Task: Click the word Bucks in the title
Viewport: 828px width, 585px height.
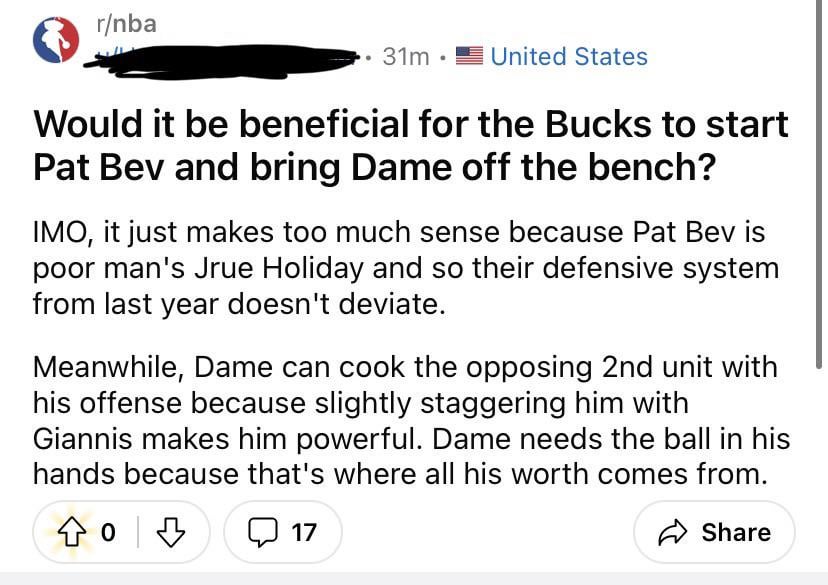Action: pos(558,125)
